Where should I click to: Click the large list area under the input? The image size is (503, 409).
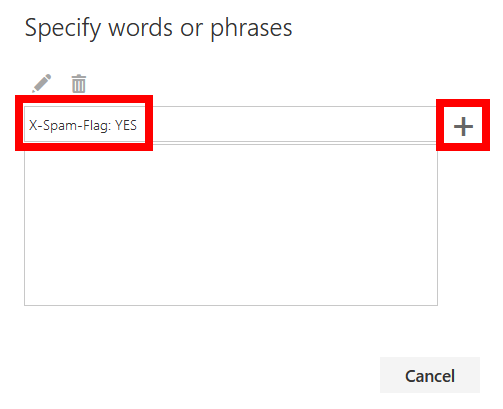click(231, 225)
